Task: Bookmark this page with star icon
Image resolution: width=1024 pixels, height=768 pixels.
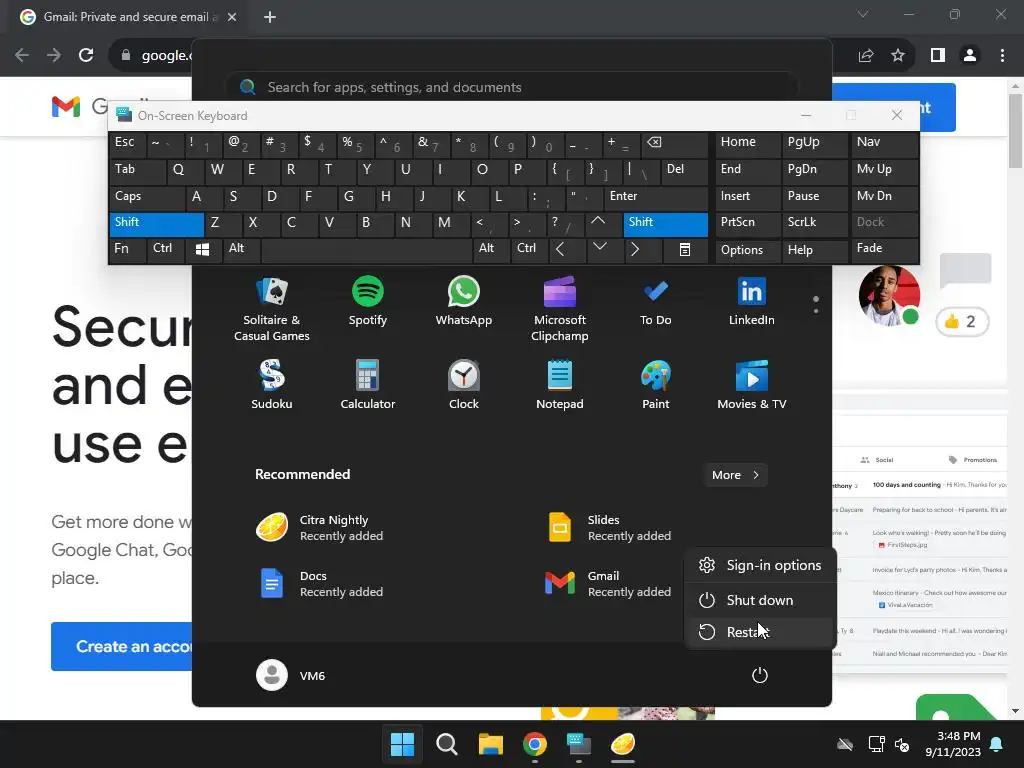Action: [x=898, y=56]
